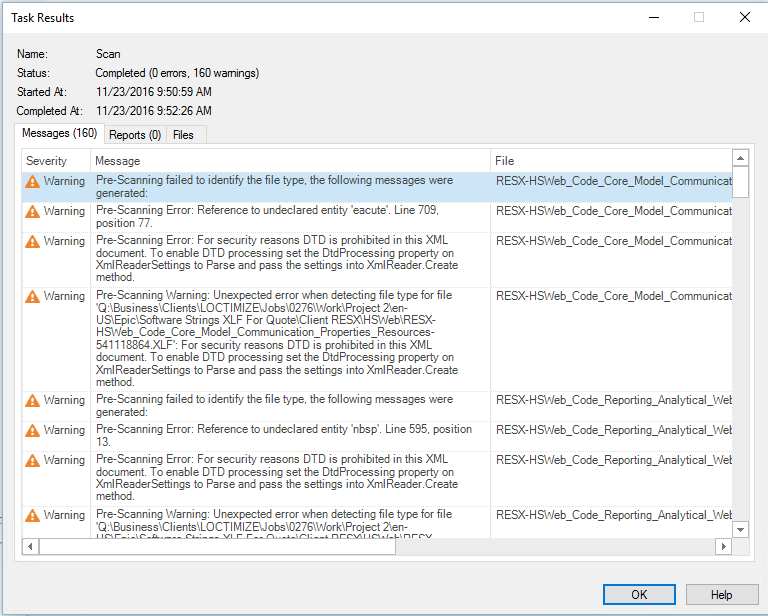Click warning icon for 'nbsp' entity error
The image size is (768, 616).
[x=33, y=430]
